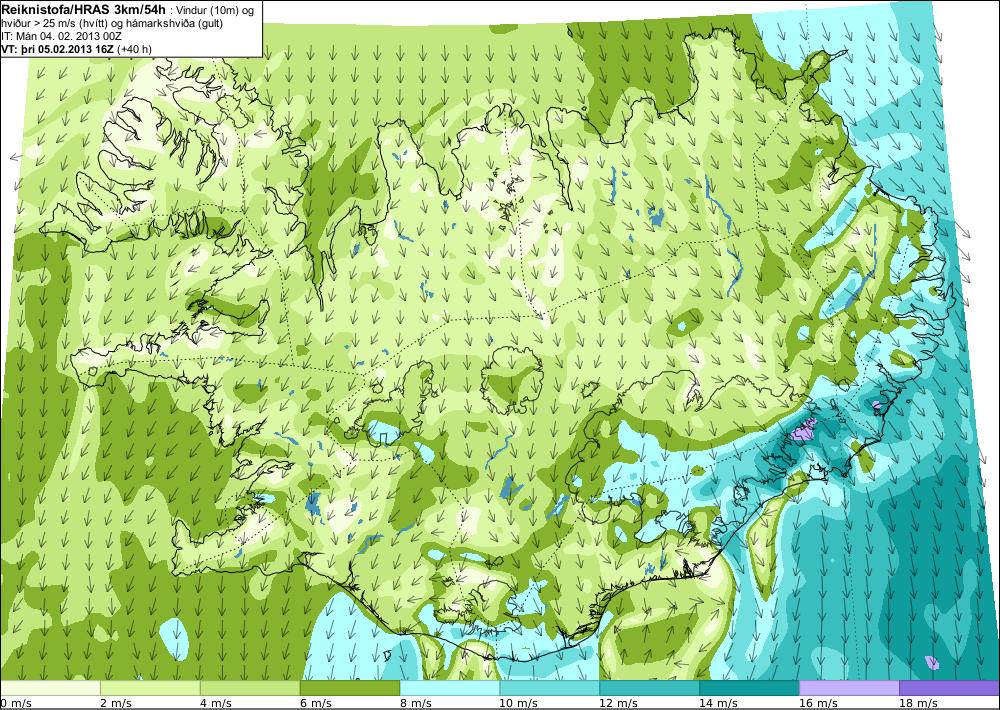Click the 'VT: þri 05.02.2013 16Z' valid time
The width and height of the screenshot is (1000, 710).
(x=57, y=48)
